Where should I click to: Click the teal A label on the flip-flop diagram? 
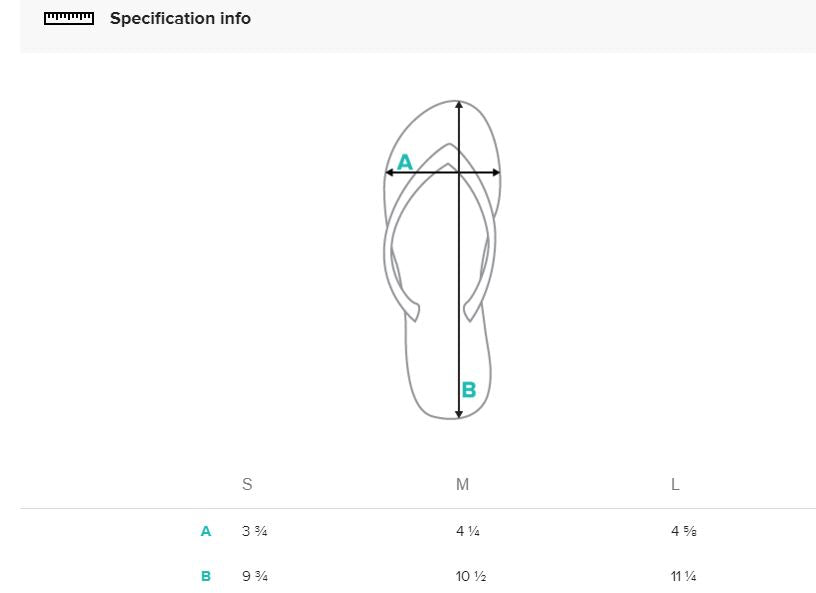(405, 162)
